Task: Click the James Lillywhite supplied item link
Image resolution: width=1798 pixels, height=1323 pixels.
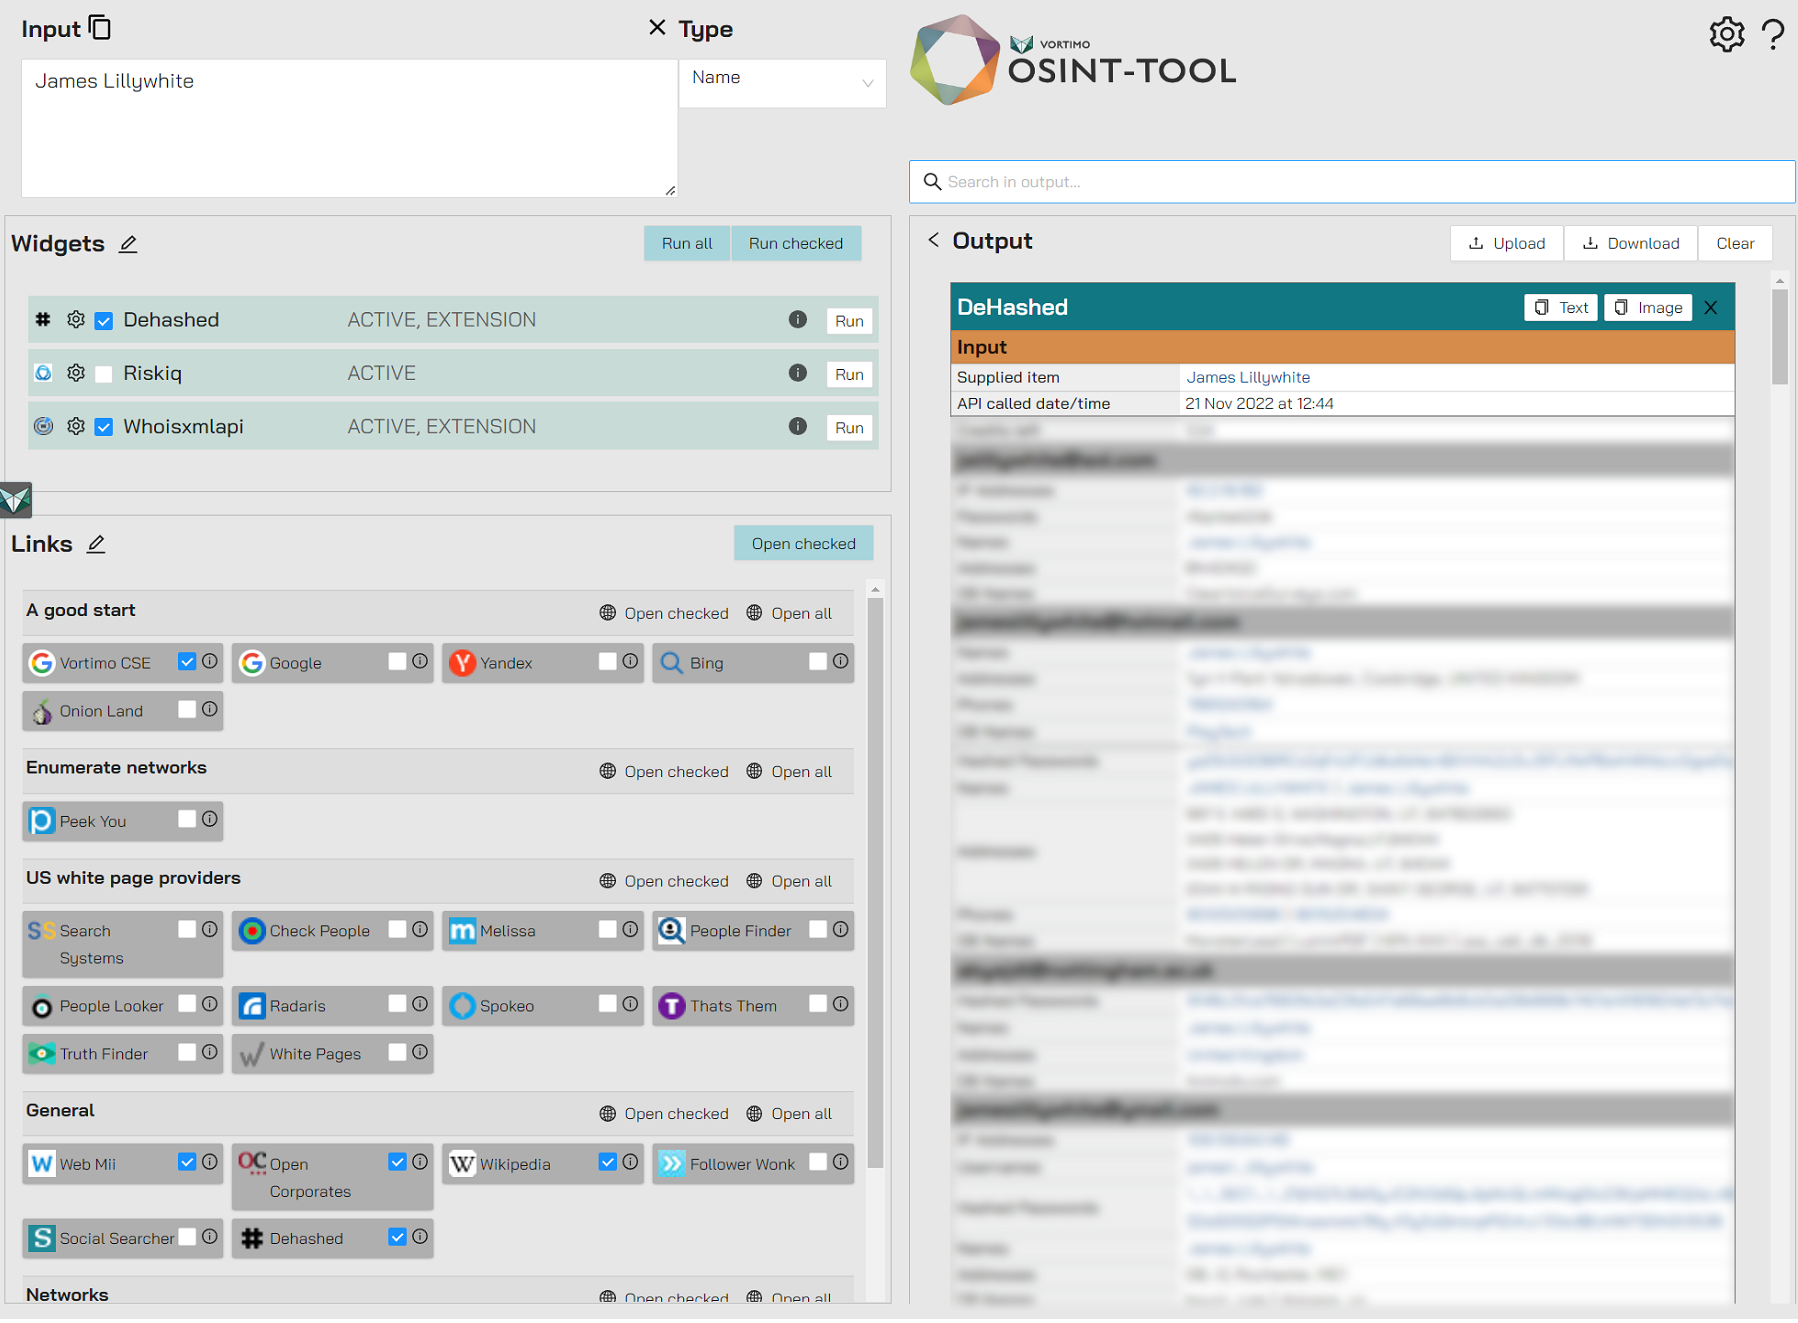Action: [x=1248, y=378]
